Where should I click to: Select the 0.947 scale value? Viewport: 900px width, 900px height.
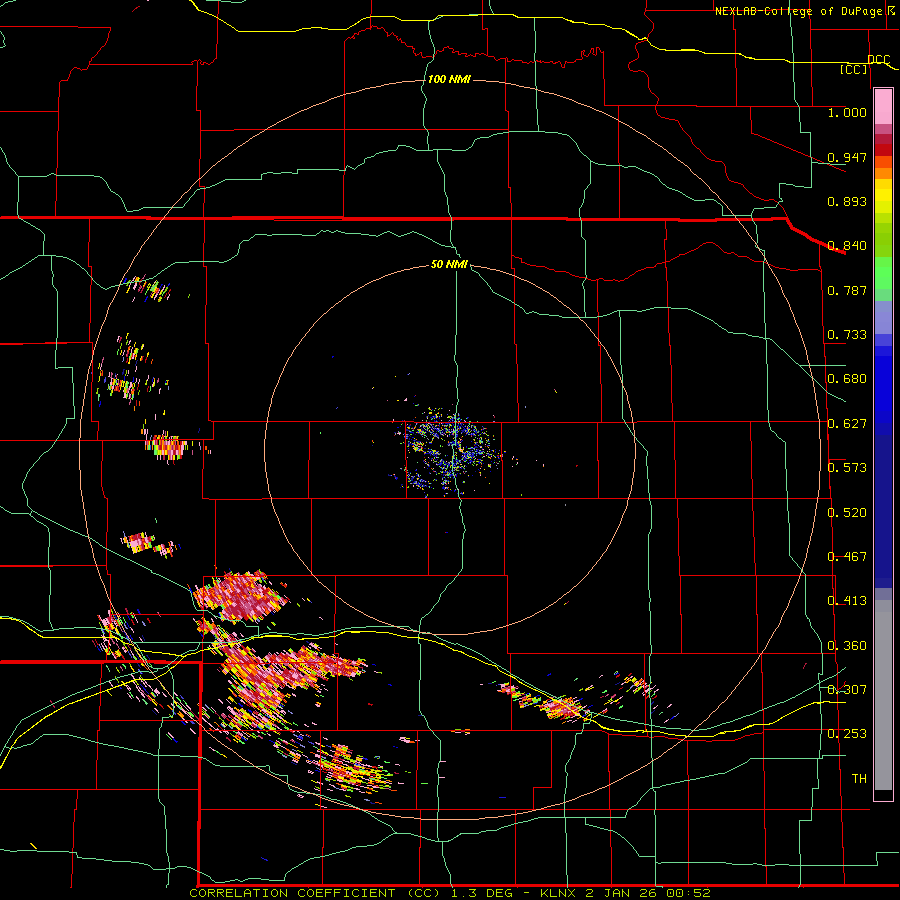tap(847, 157)
